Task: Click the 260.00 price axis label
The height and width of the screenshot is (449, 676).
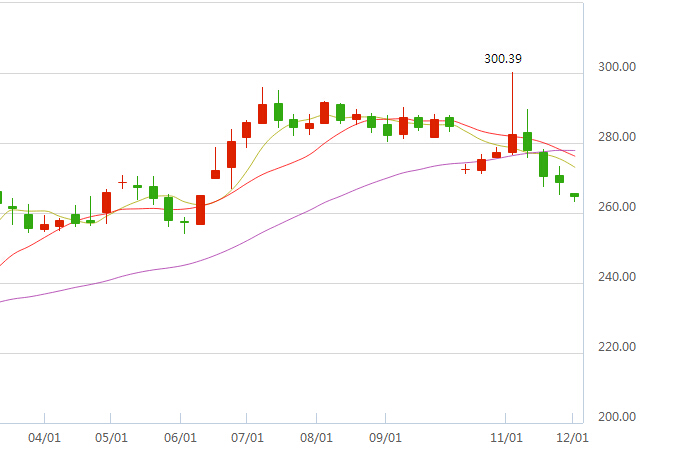Action: [615, 207]
